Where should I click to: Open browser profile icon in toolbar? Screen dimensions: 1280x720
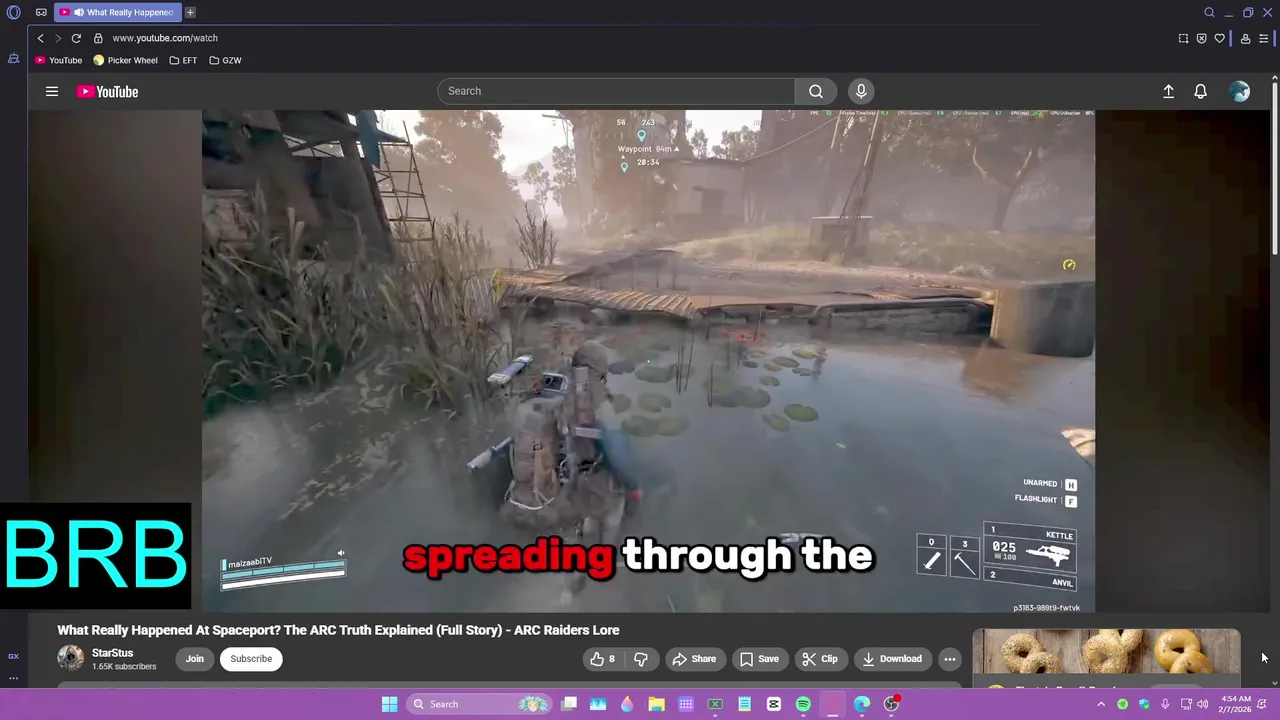[1245, 38]
